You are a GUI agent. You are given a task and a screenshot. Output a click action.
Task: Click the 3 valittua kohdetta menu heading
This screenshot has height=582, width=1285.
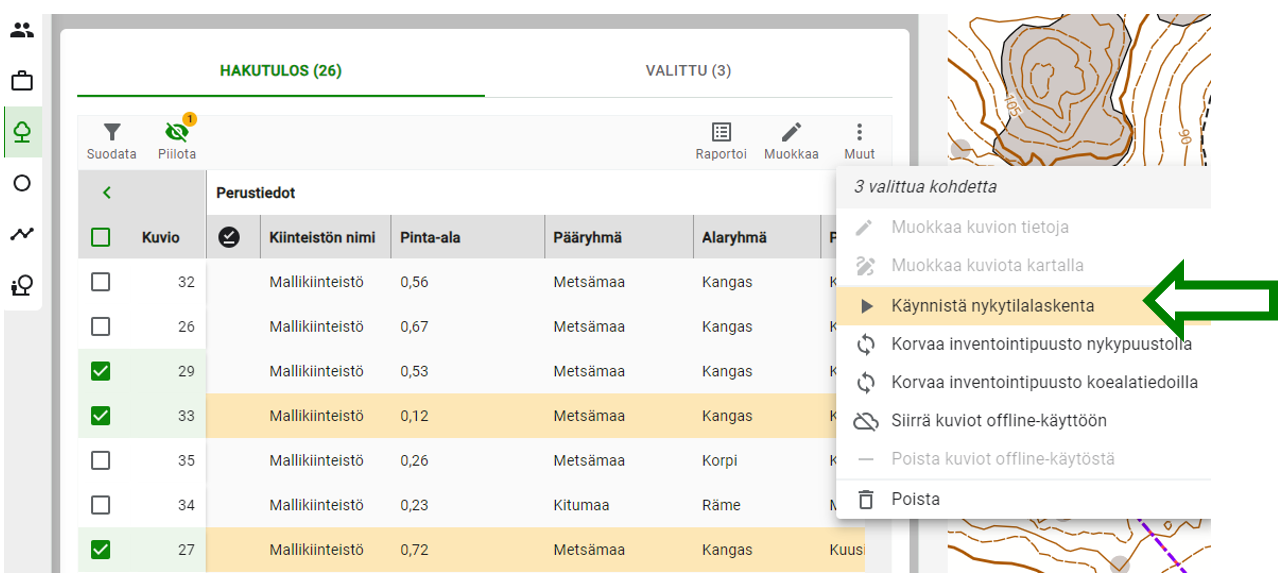(x=925, y=186)
